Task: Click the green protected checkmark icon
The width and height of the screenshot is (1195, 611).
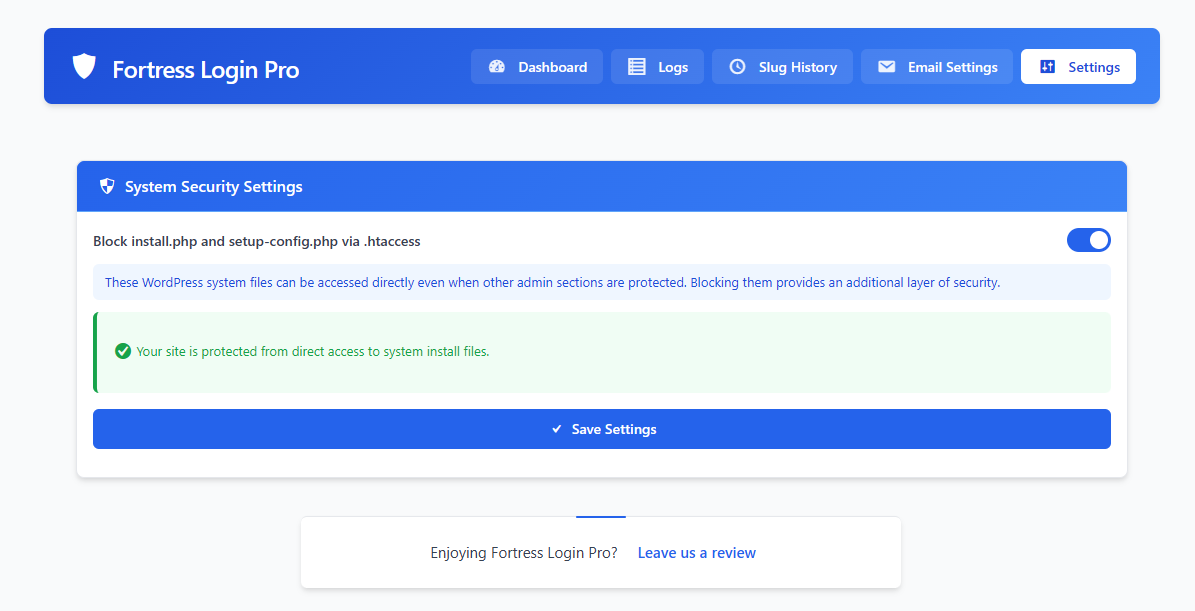Action: [123, 351]
